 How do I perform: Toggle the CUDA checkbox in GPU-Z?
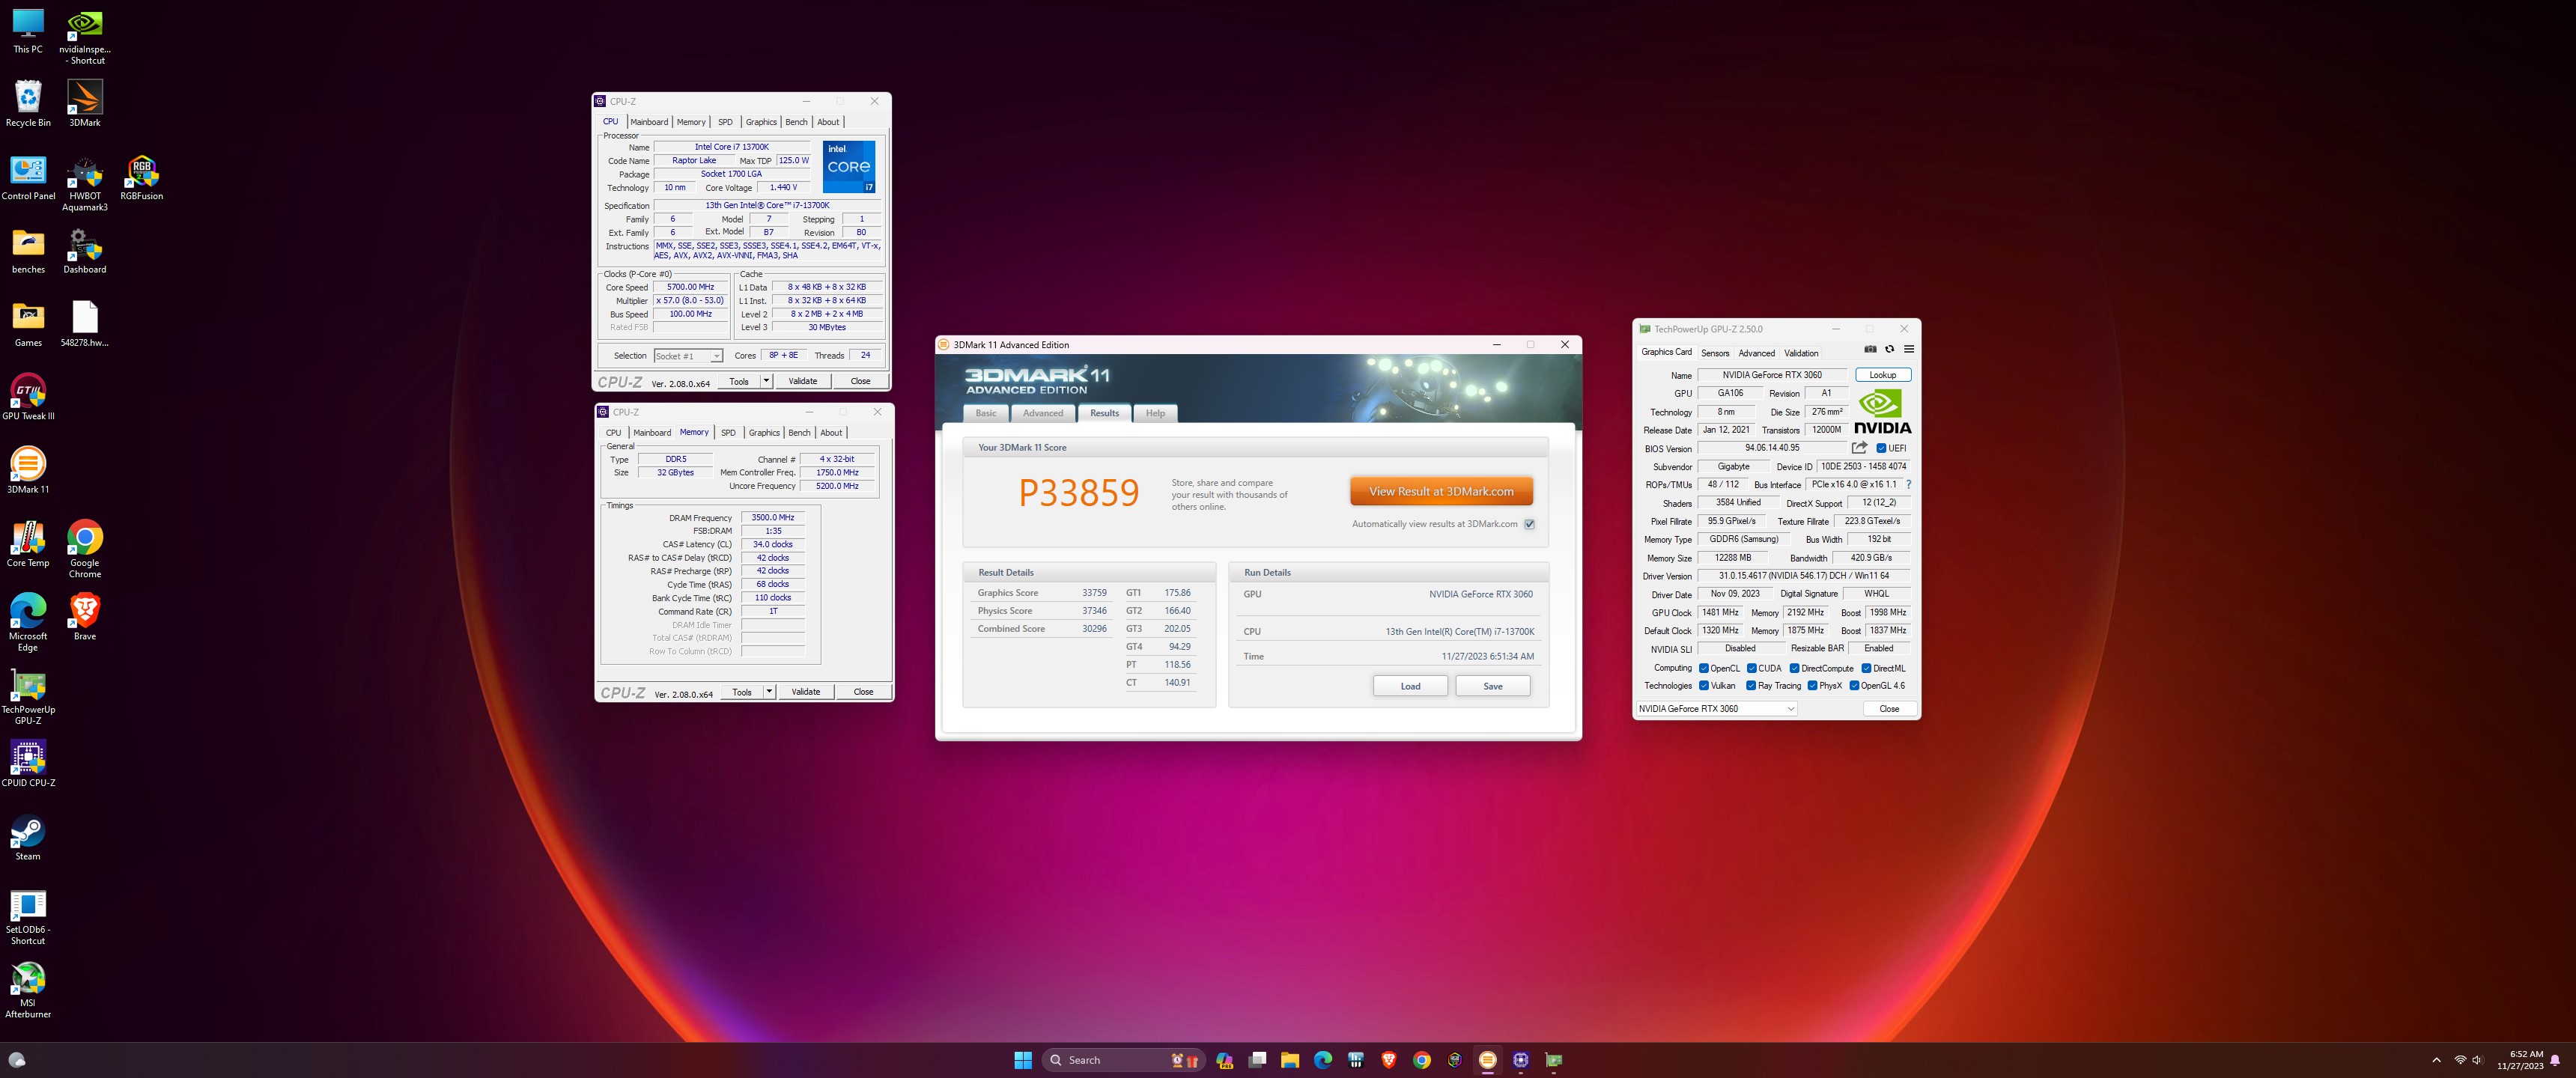pos(1752,668)
